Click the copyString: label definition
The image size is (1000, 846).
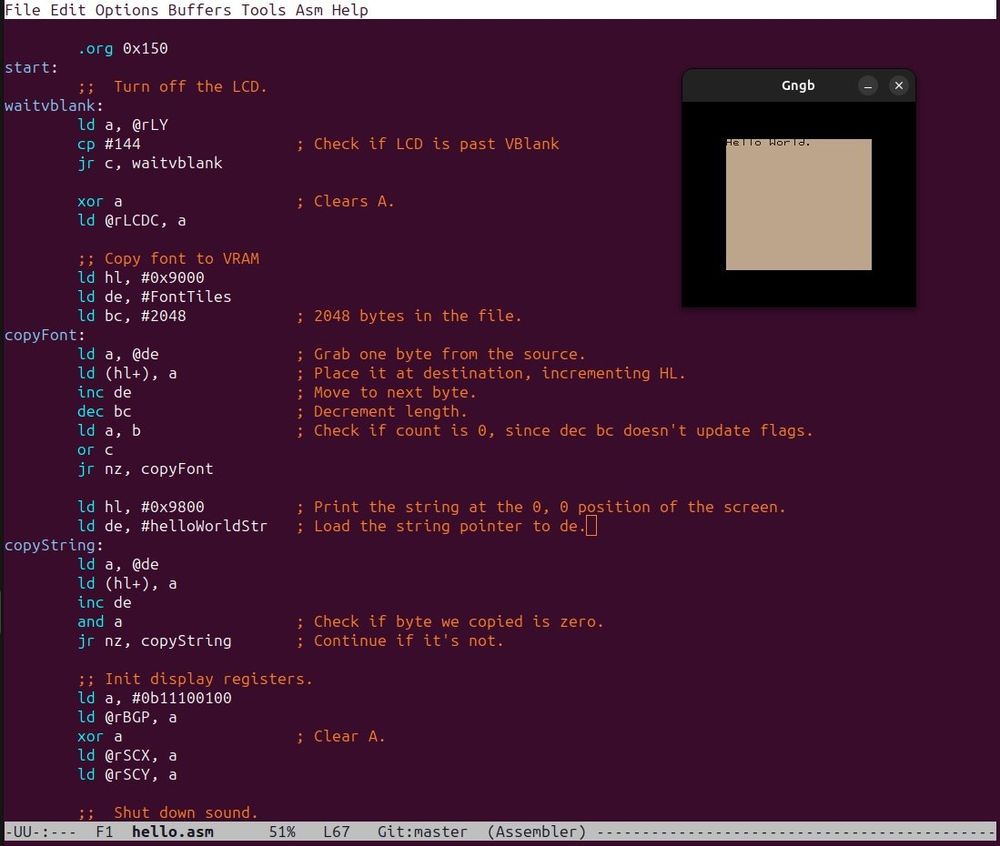pyautogui.click(x=54, y=546)
